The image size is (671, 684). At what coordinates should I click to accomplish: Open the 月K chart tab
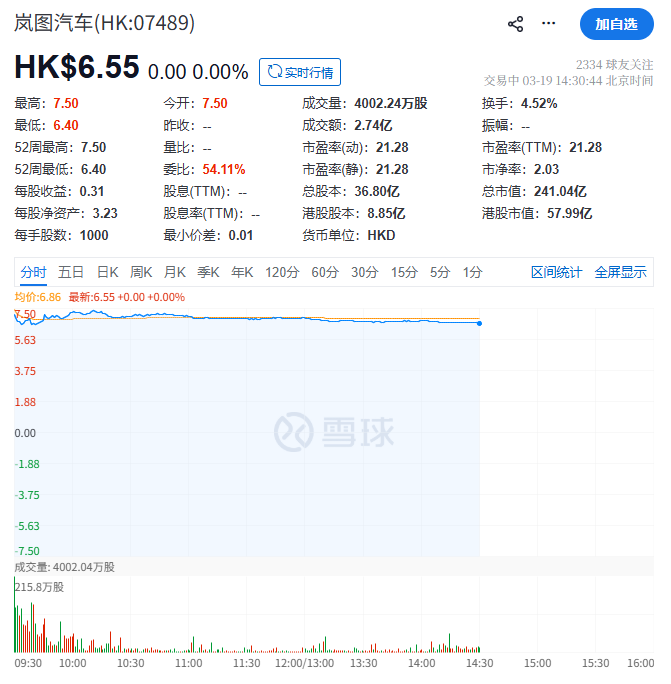[175, 272]
